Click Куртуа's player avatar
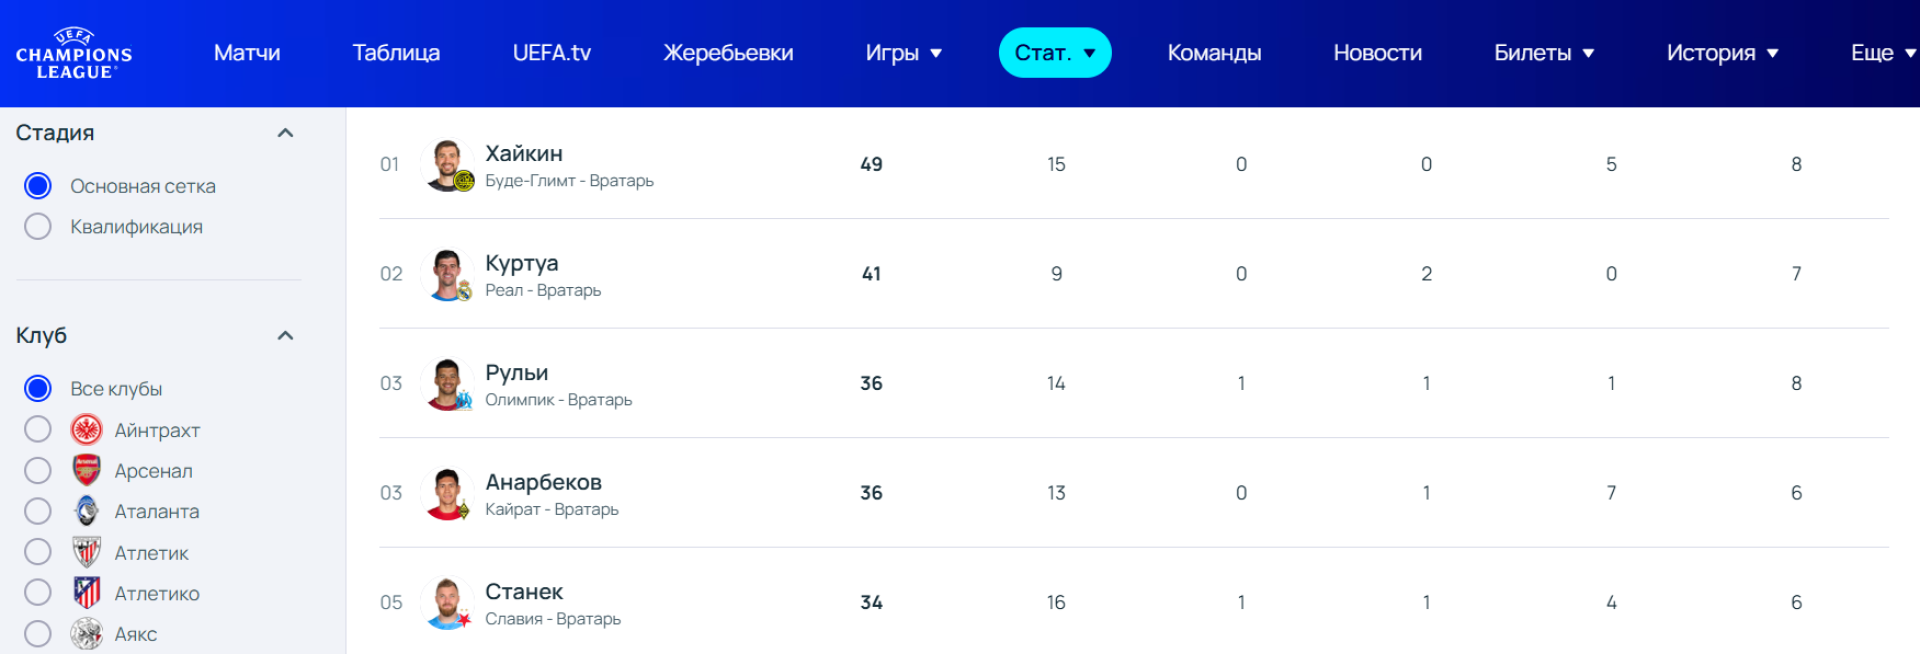This screenshot has width=1920, height=654. coord(447,274)
